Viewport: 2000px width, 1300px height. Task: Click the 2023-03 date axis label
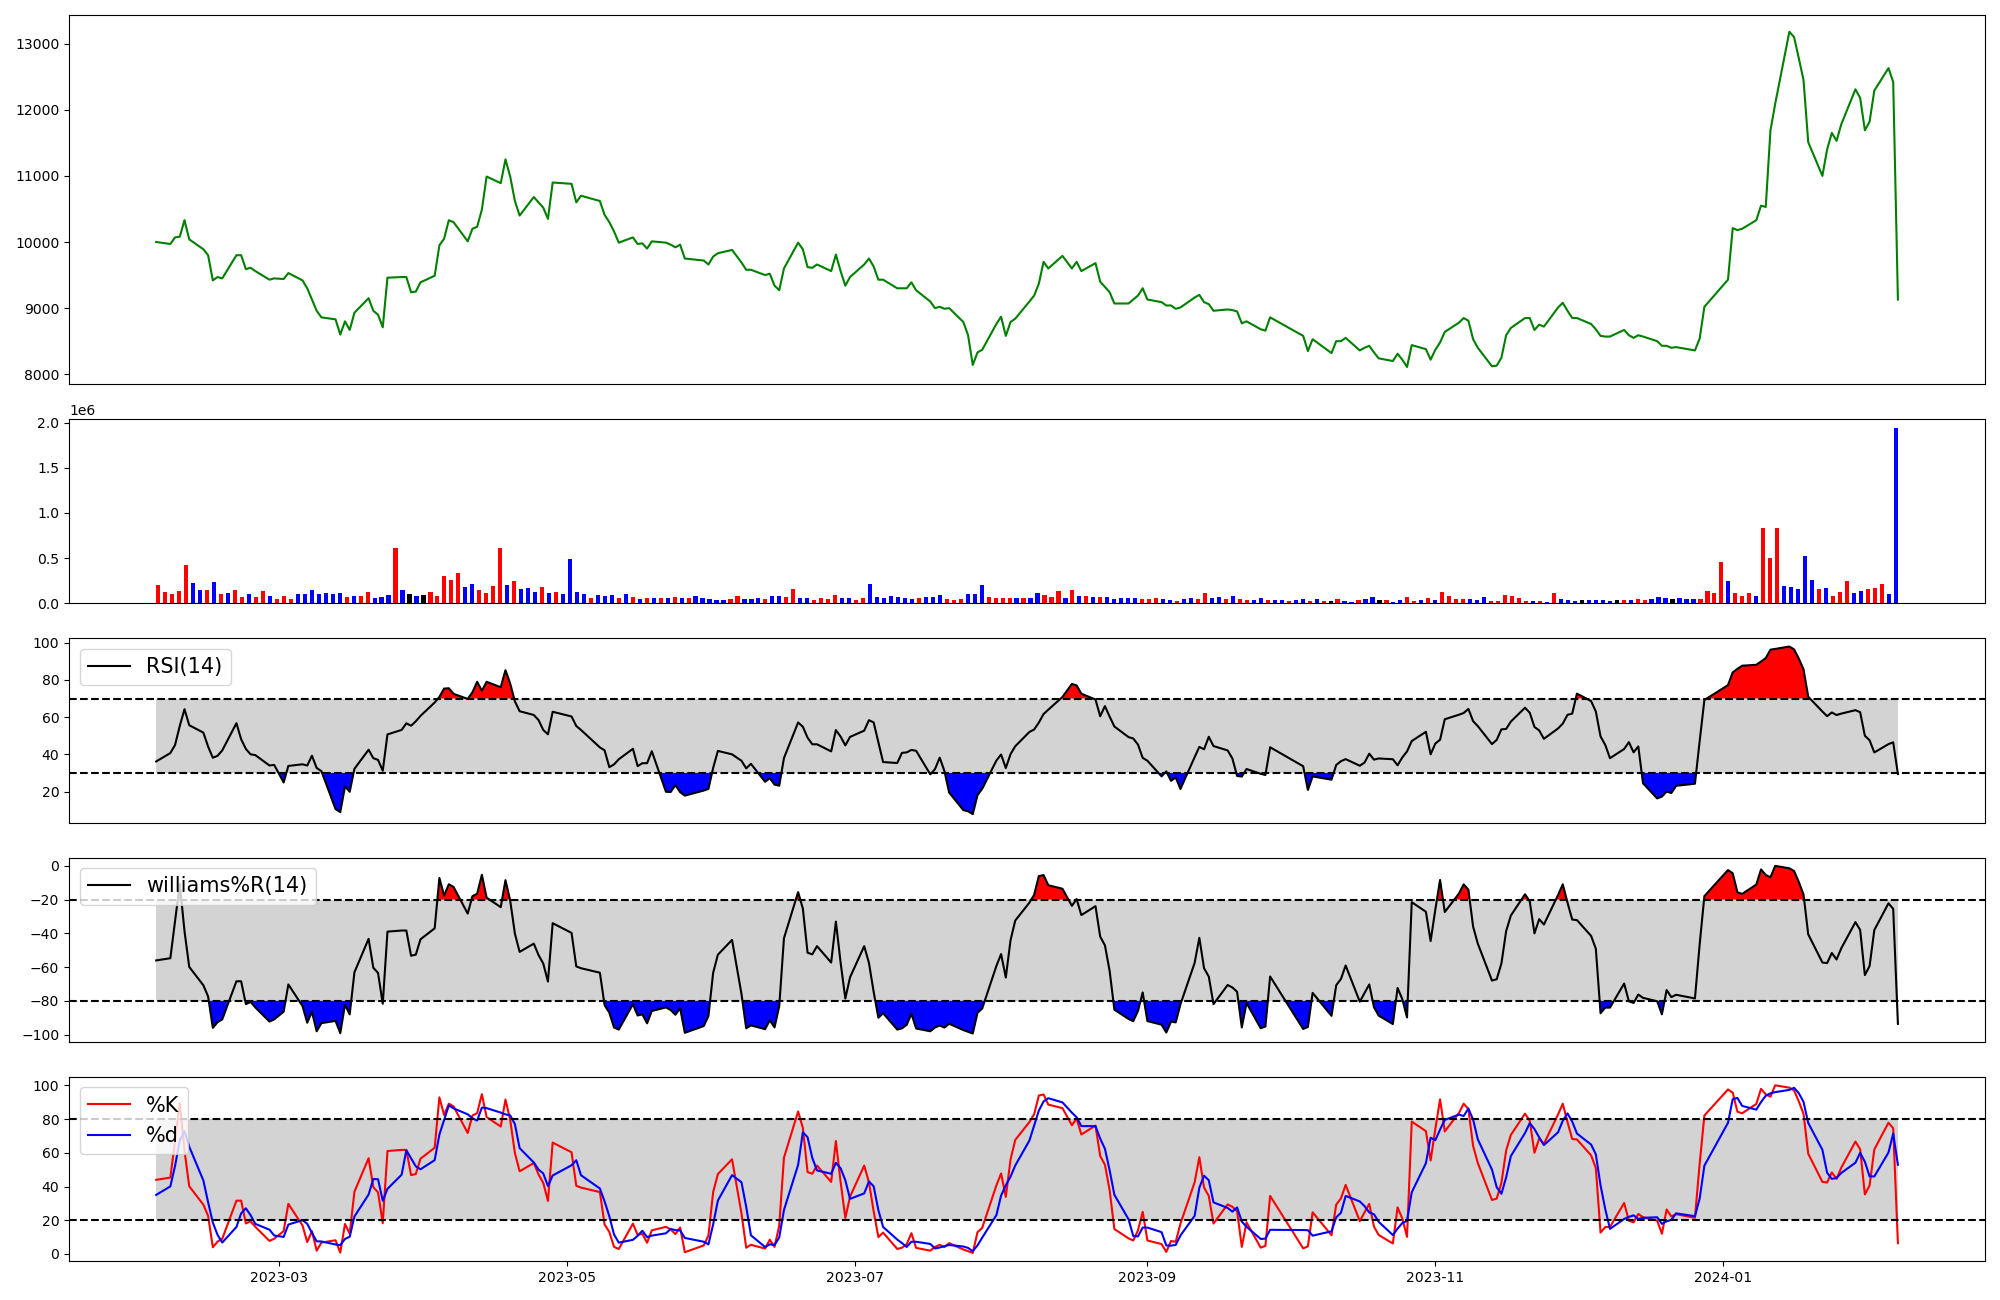pos(279,1277)
